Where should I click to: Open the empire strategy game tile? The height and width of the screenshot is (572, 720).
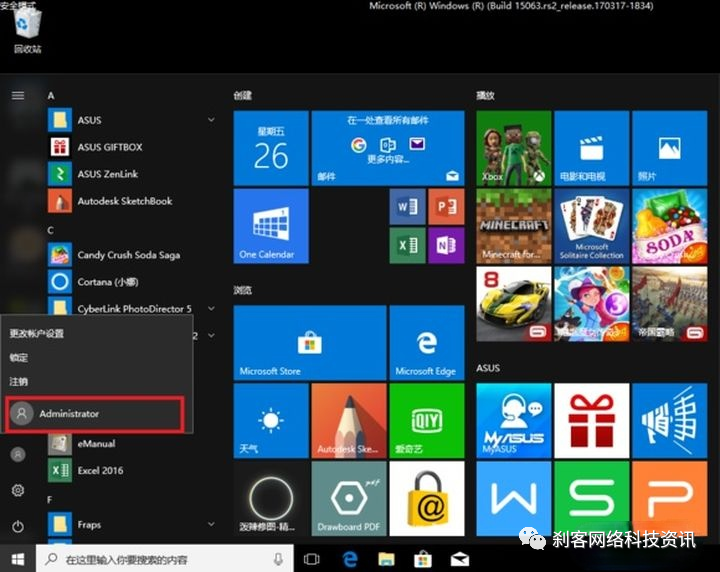pos(669,304)
